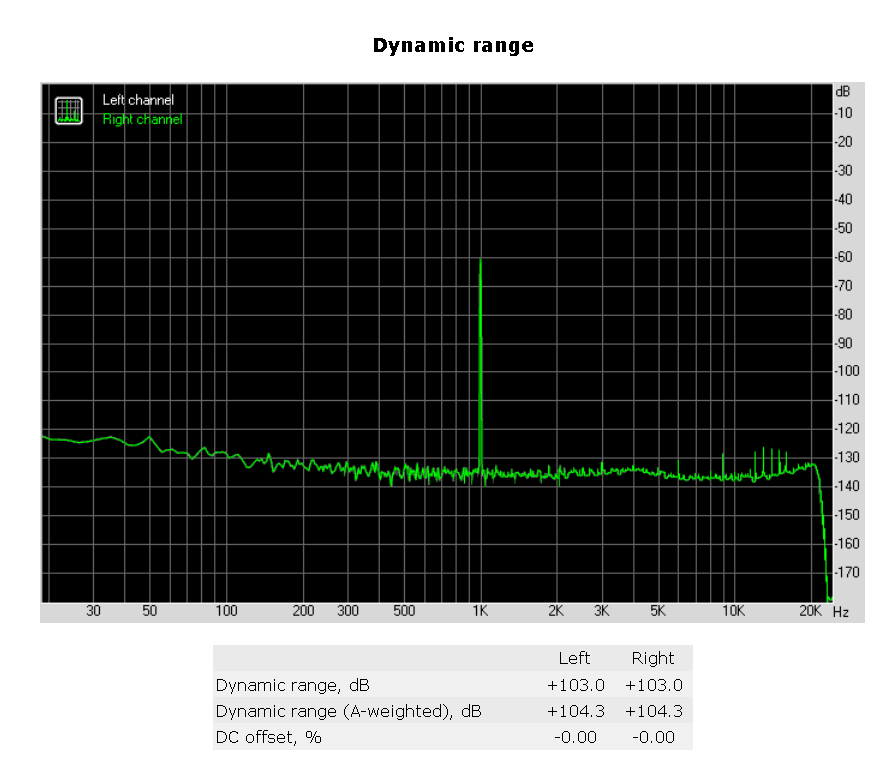
Task: Click the Hz unit label
Action: [841, 612]
